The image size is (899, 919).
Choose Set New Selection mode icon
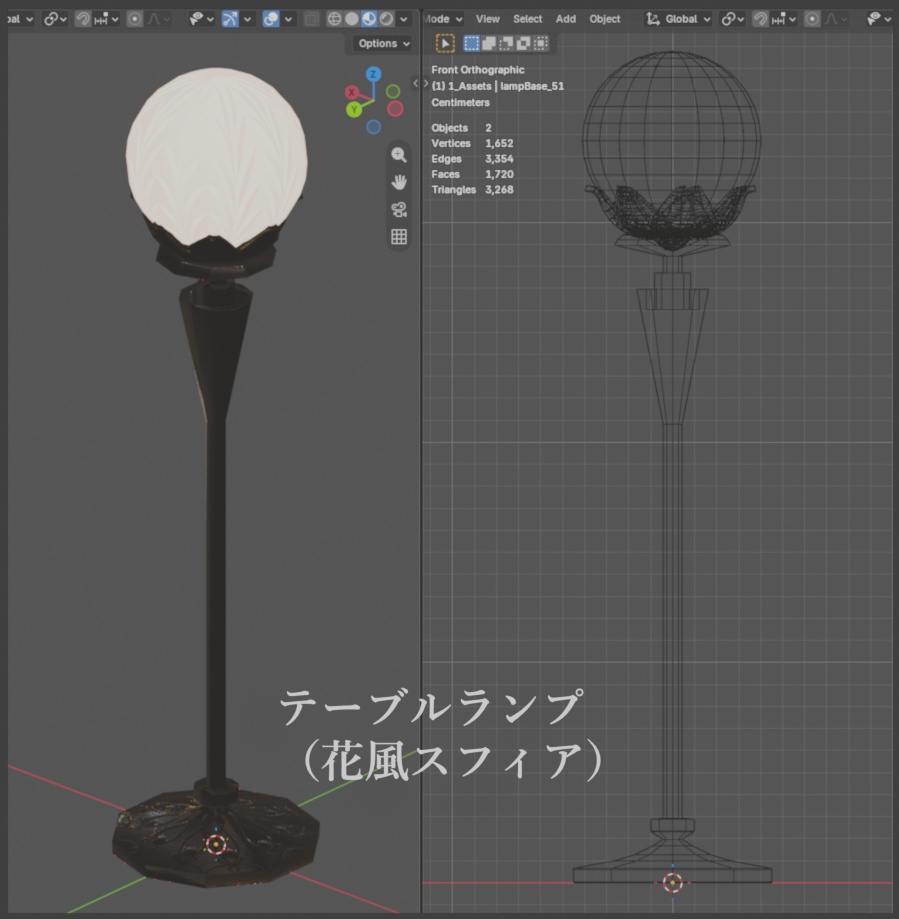(x=471, y=43)
